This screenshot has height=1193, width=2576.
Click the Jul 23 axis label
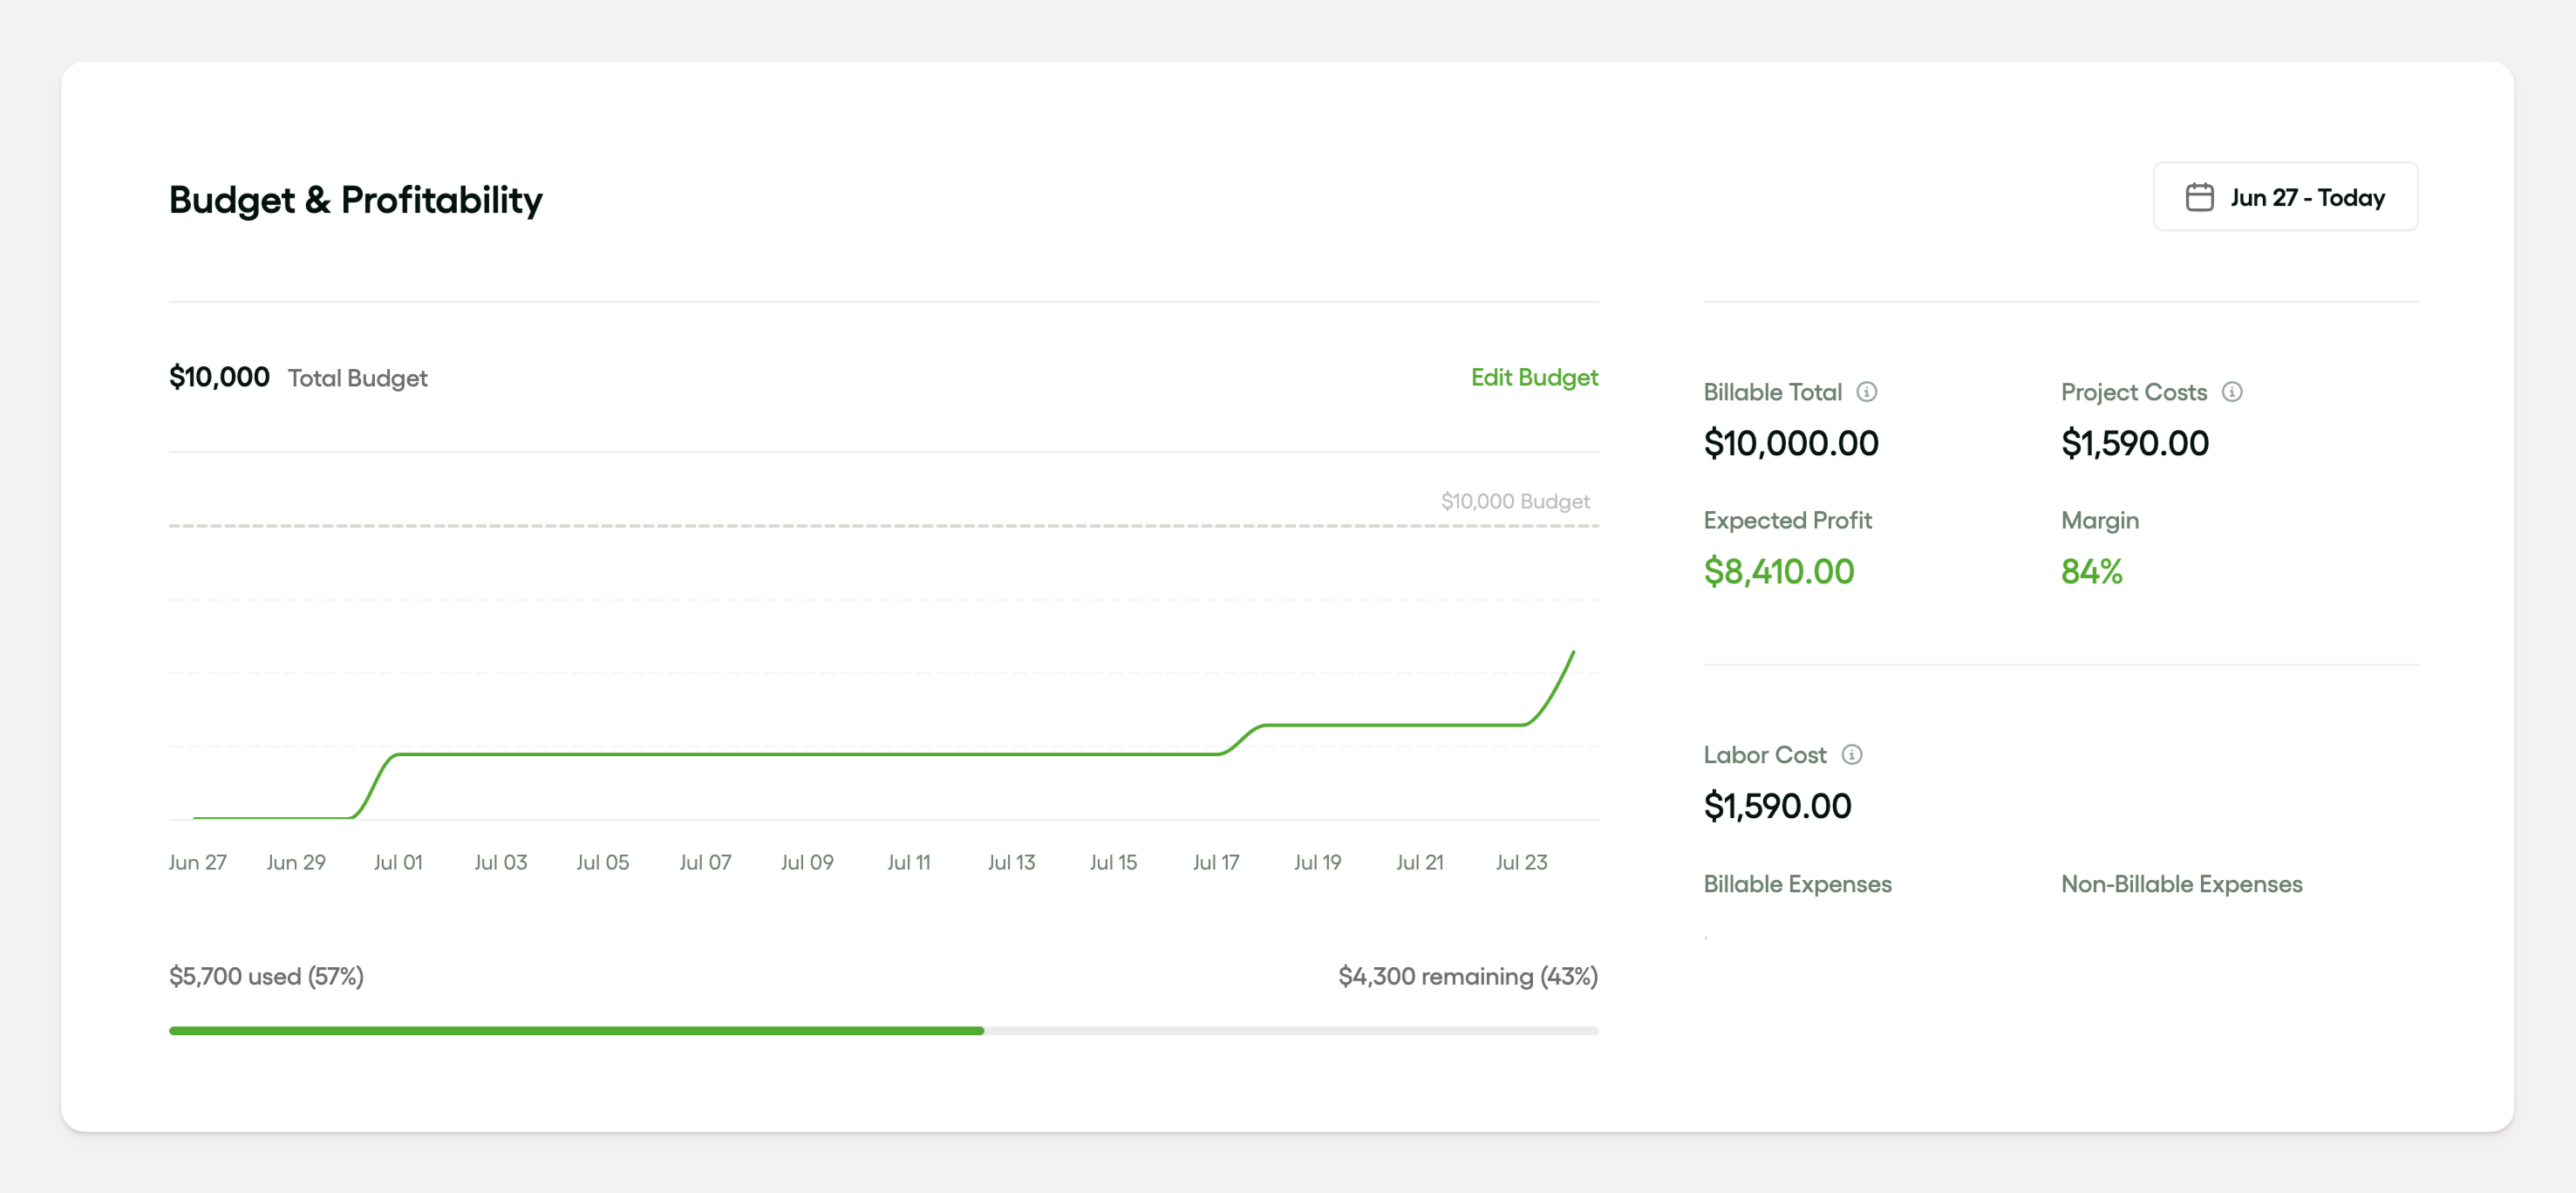[1520, 862]
